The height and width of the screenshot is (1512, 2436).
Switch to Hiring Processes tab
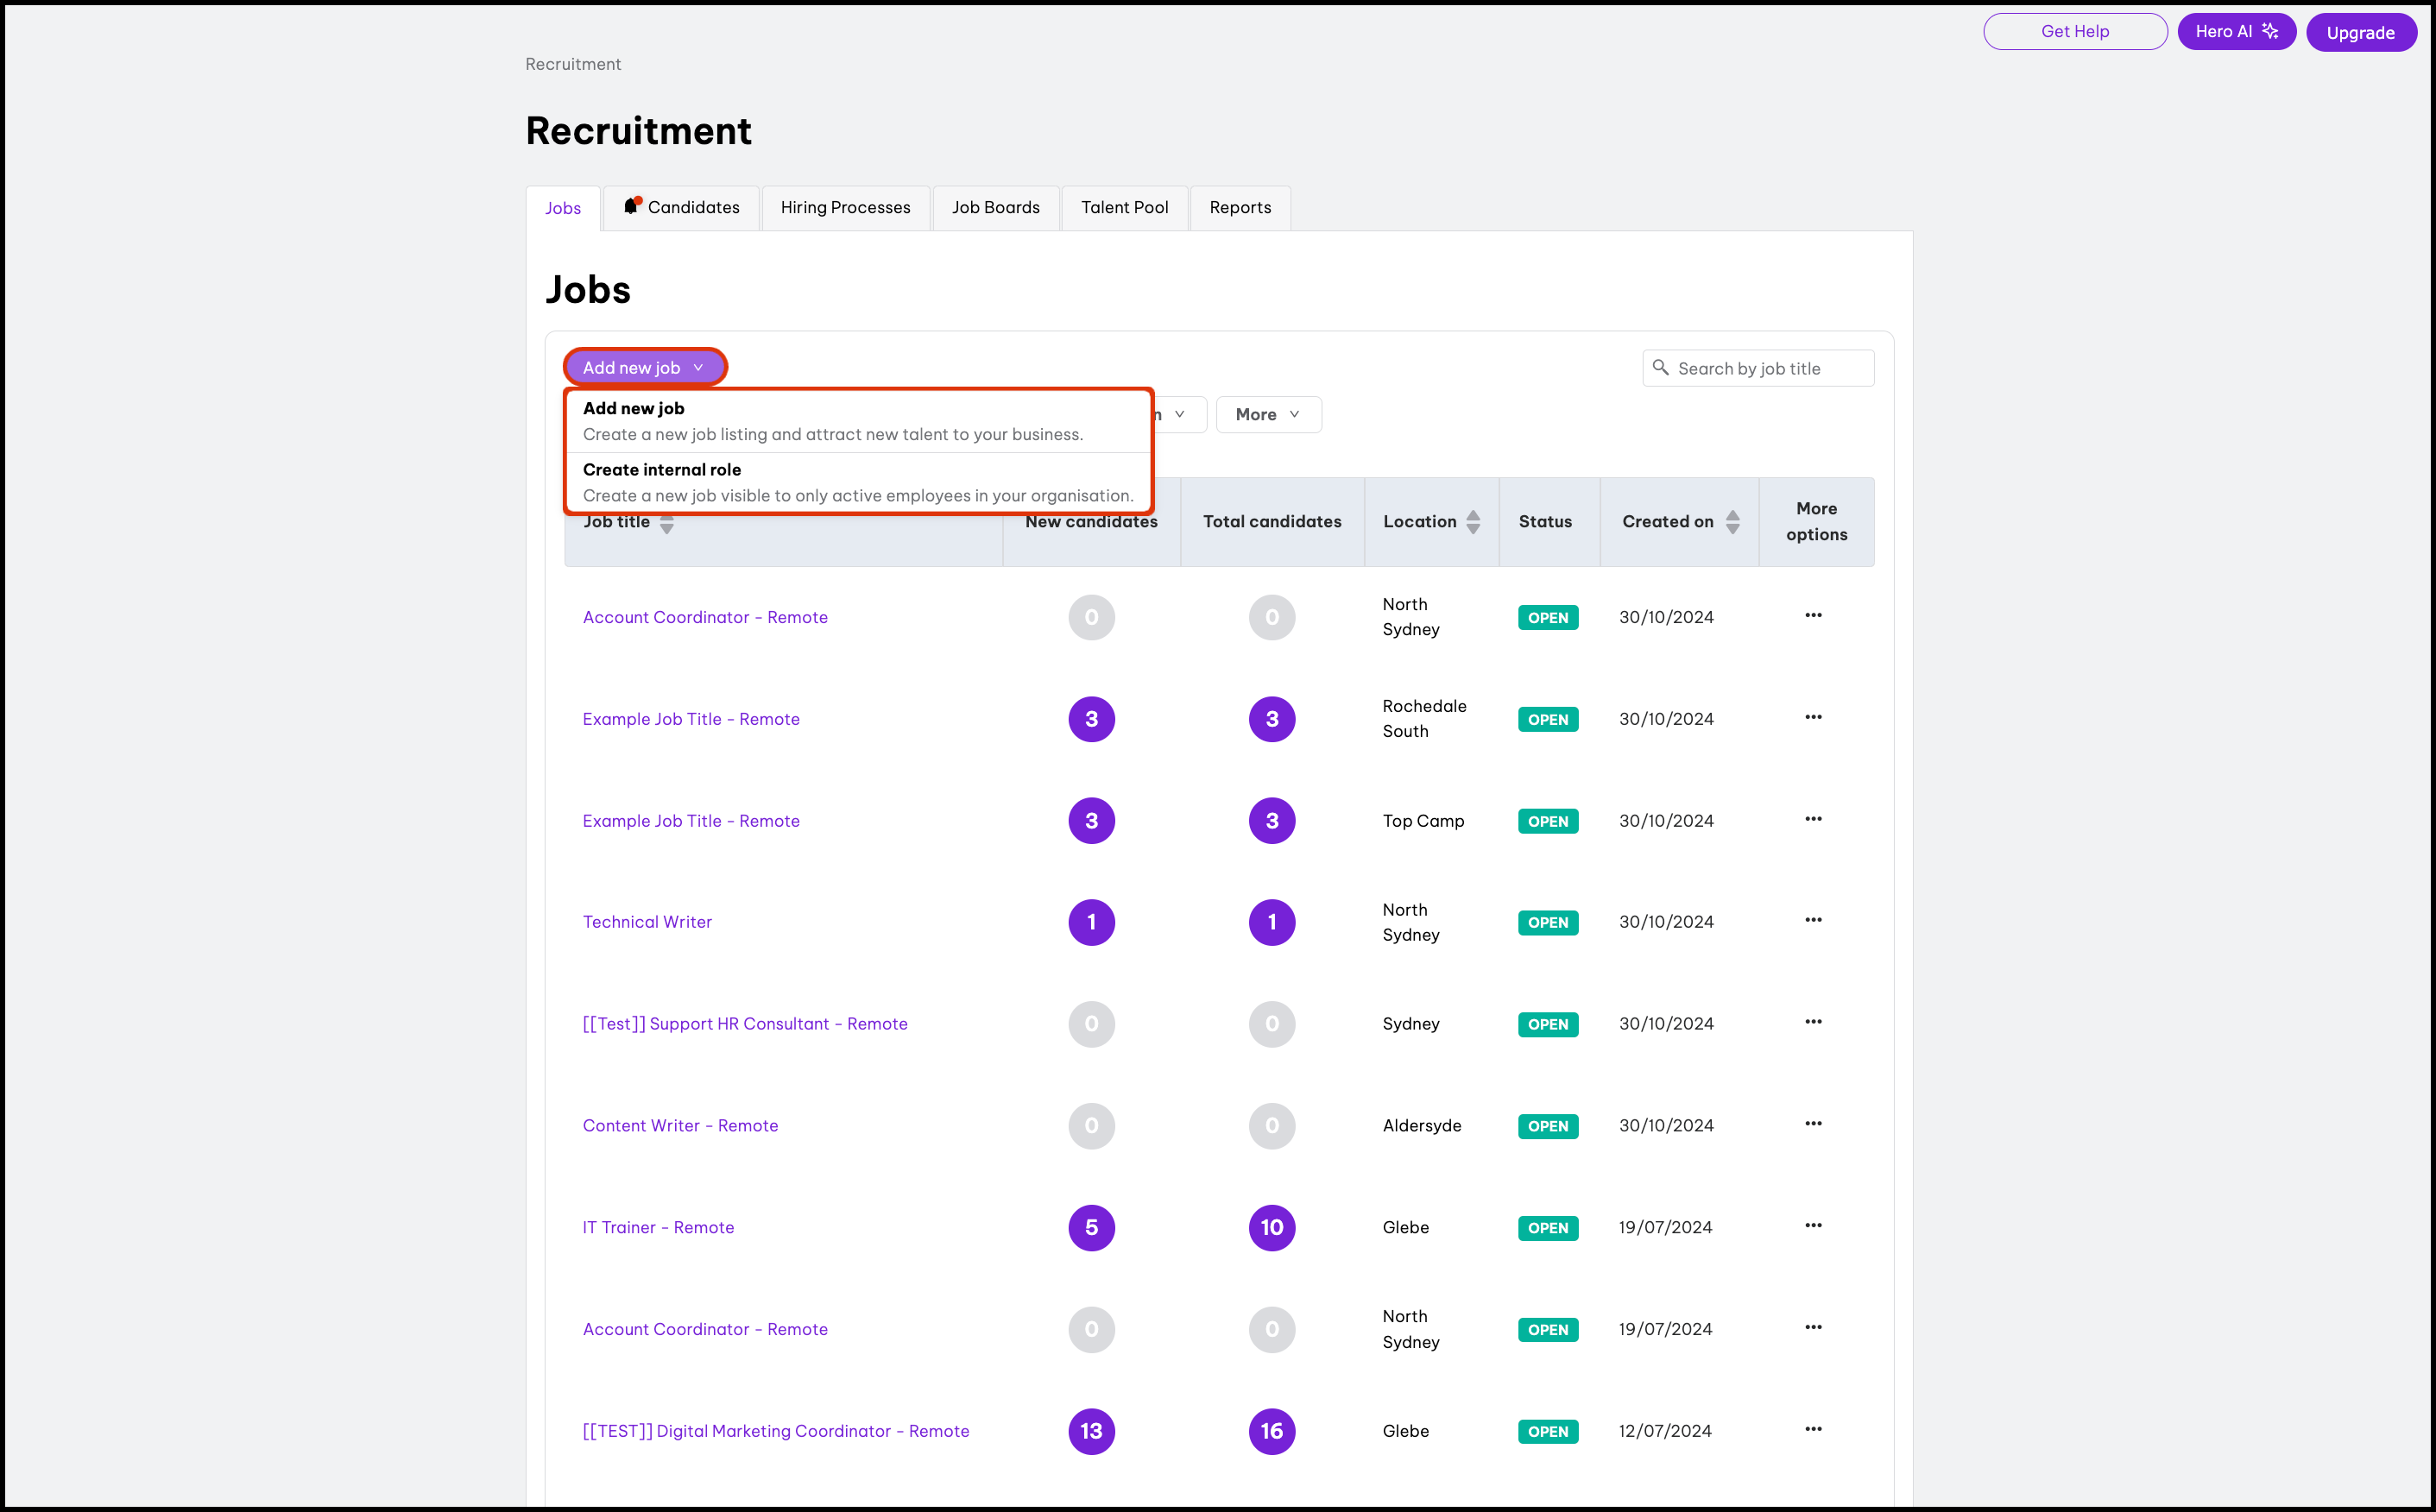click(845, 208)
